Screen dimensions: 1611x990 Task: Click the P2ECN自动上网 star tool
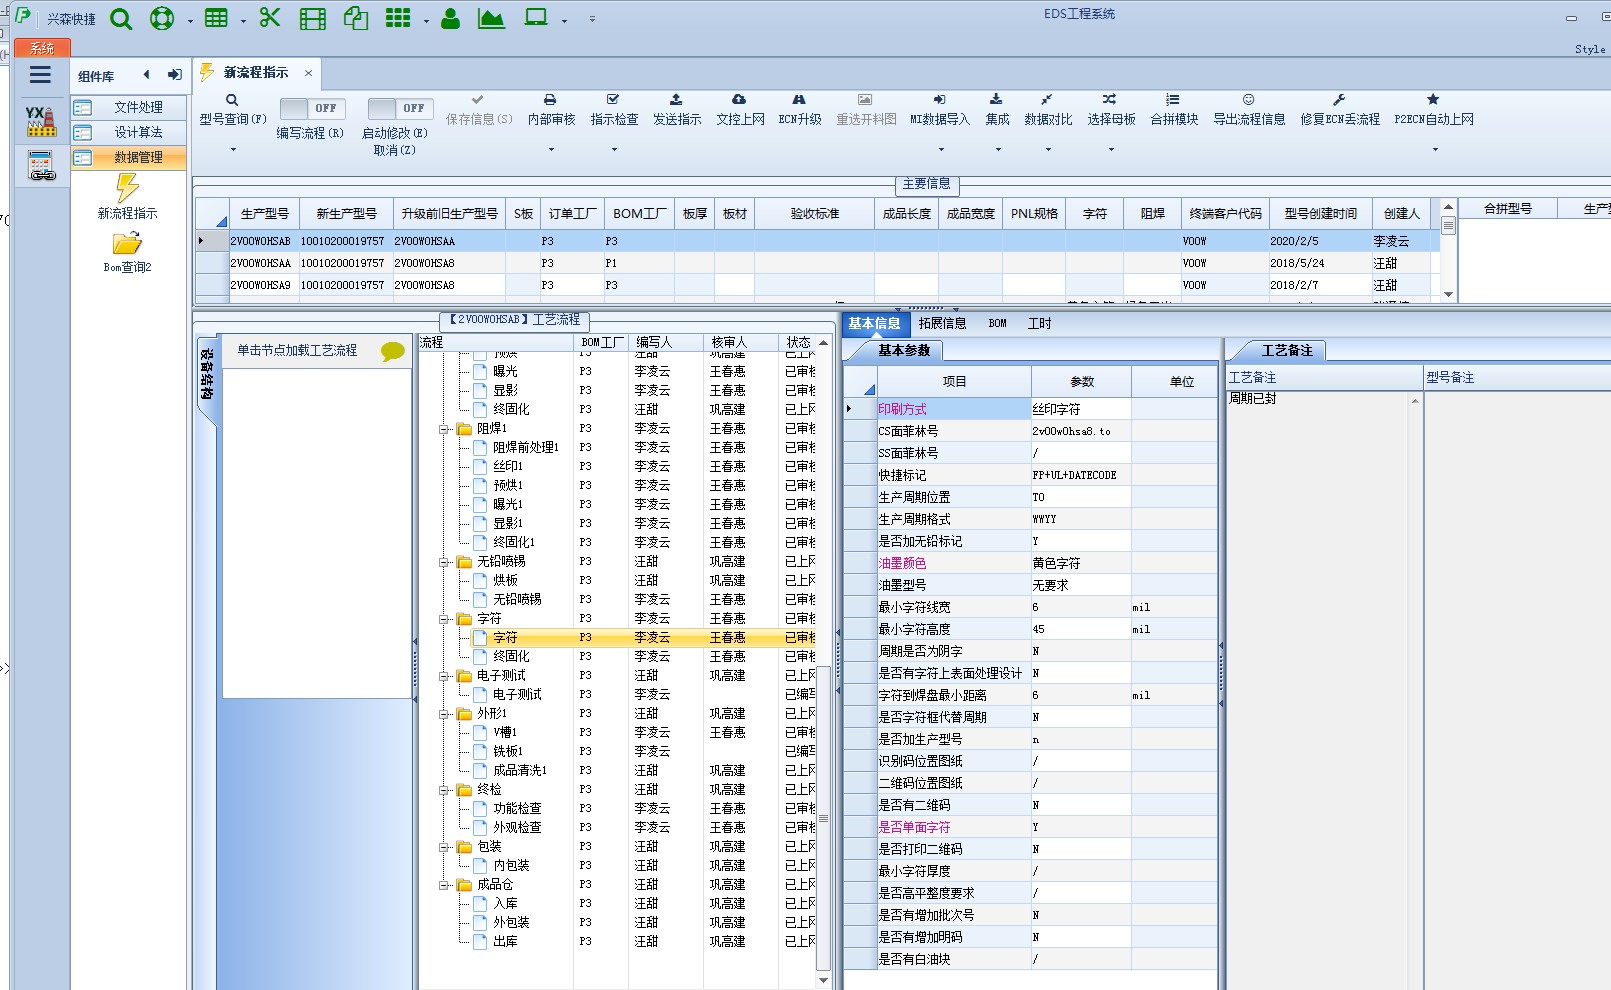1434,109
